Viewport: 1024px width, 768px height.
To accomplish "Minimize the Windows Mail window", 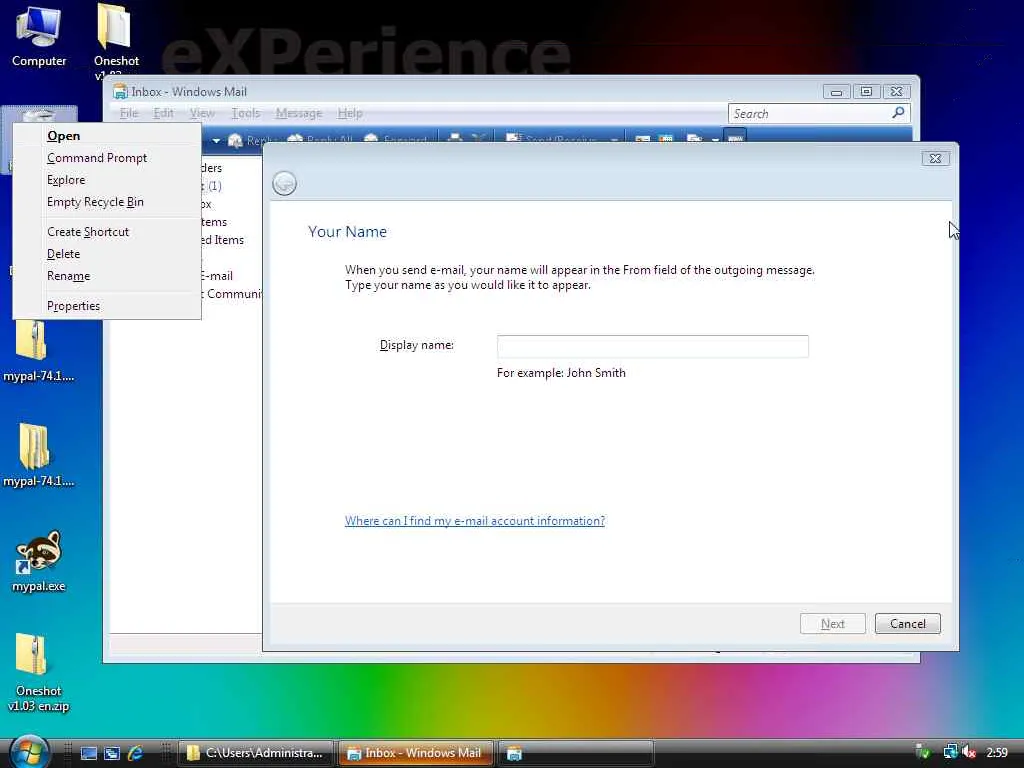I will (836, 92).
